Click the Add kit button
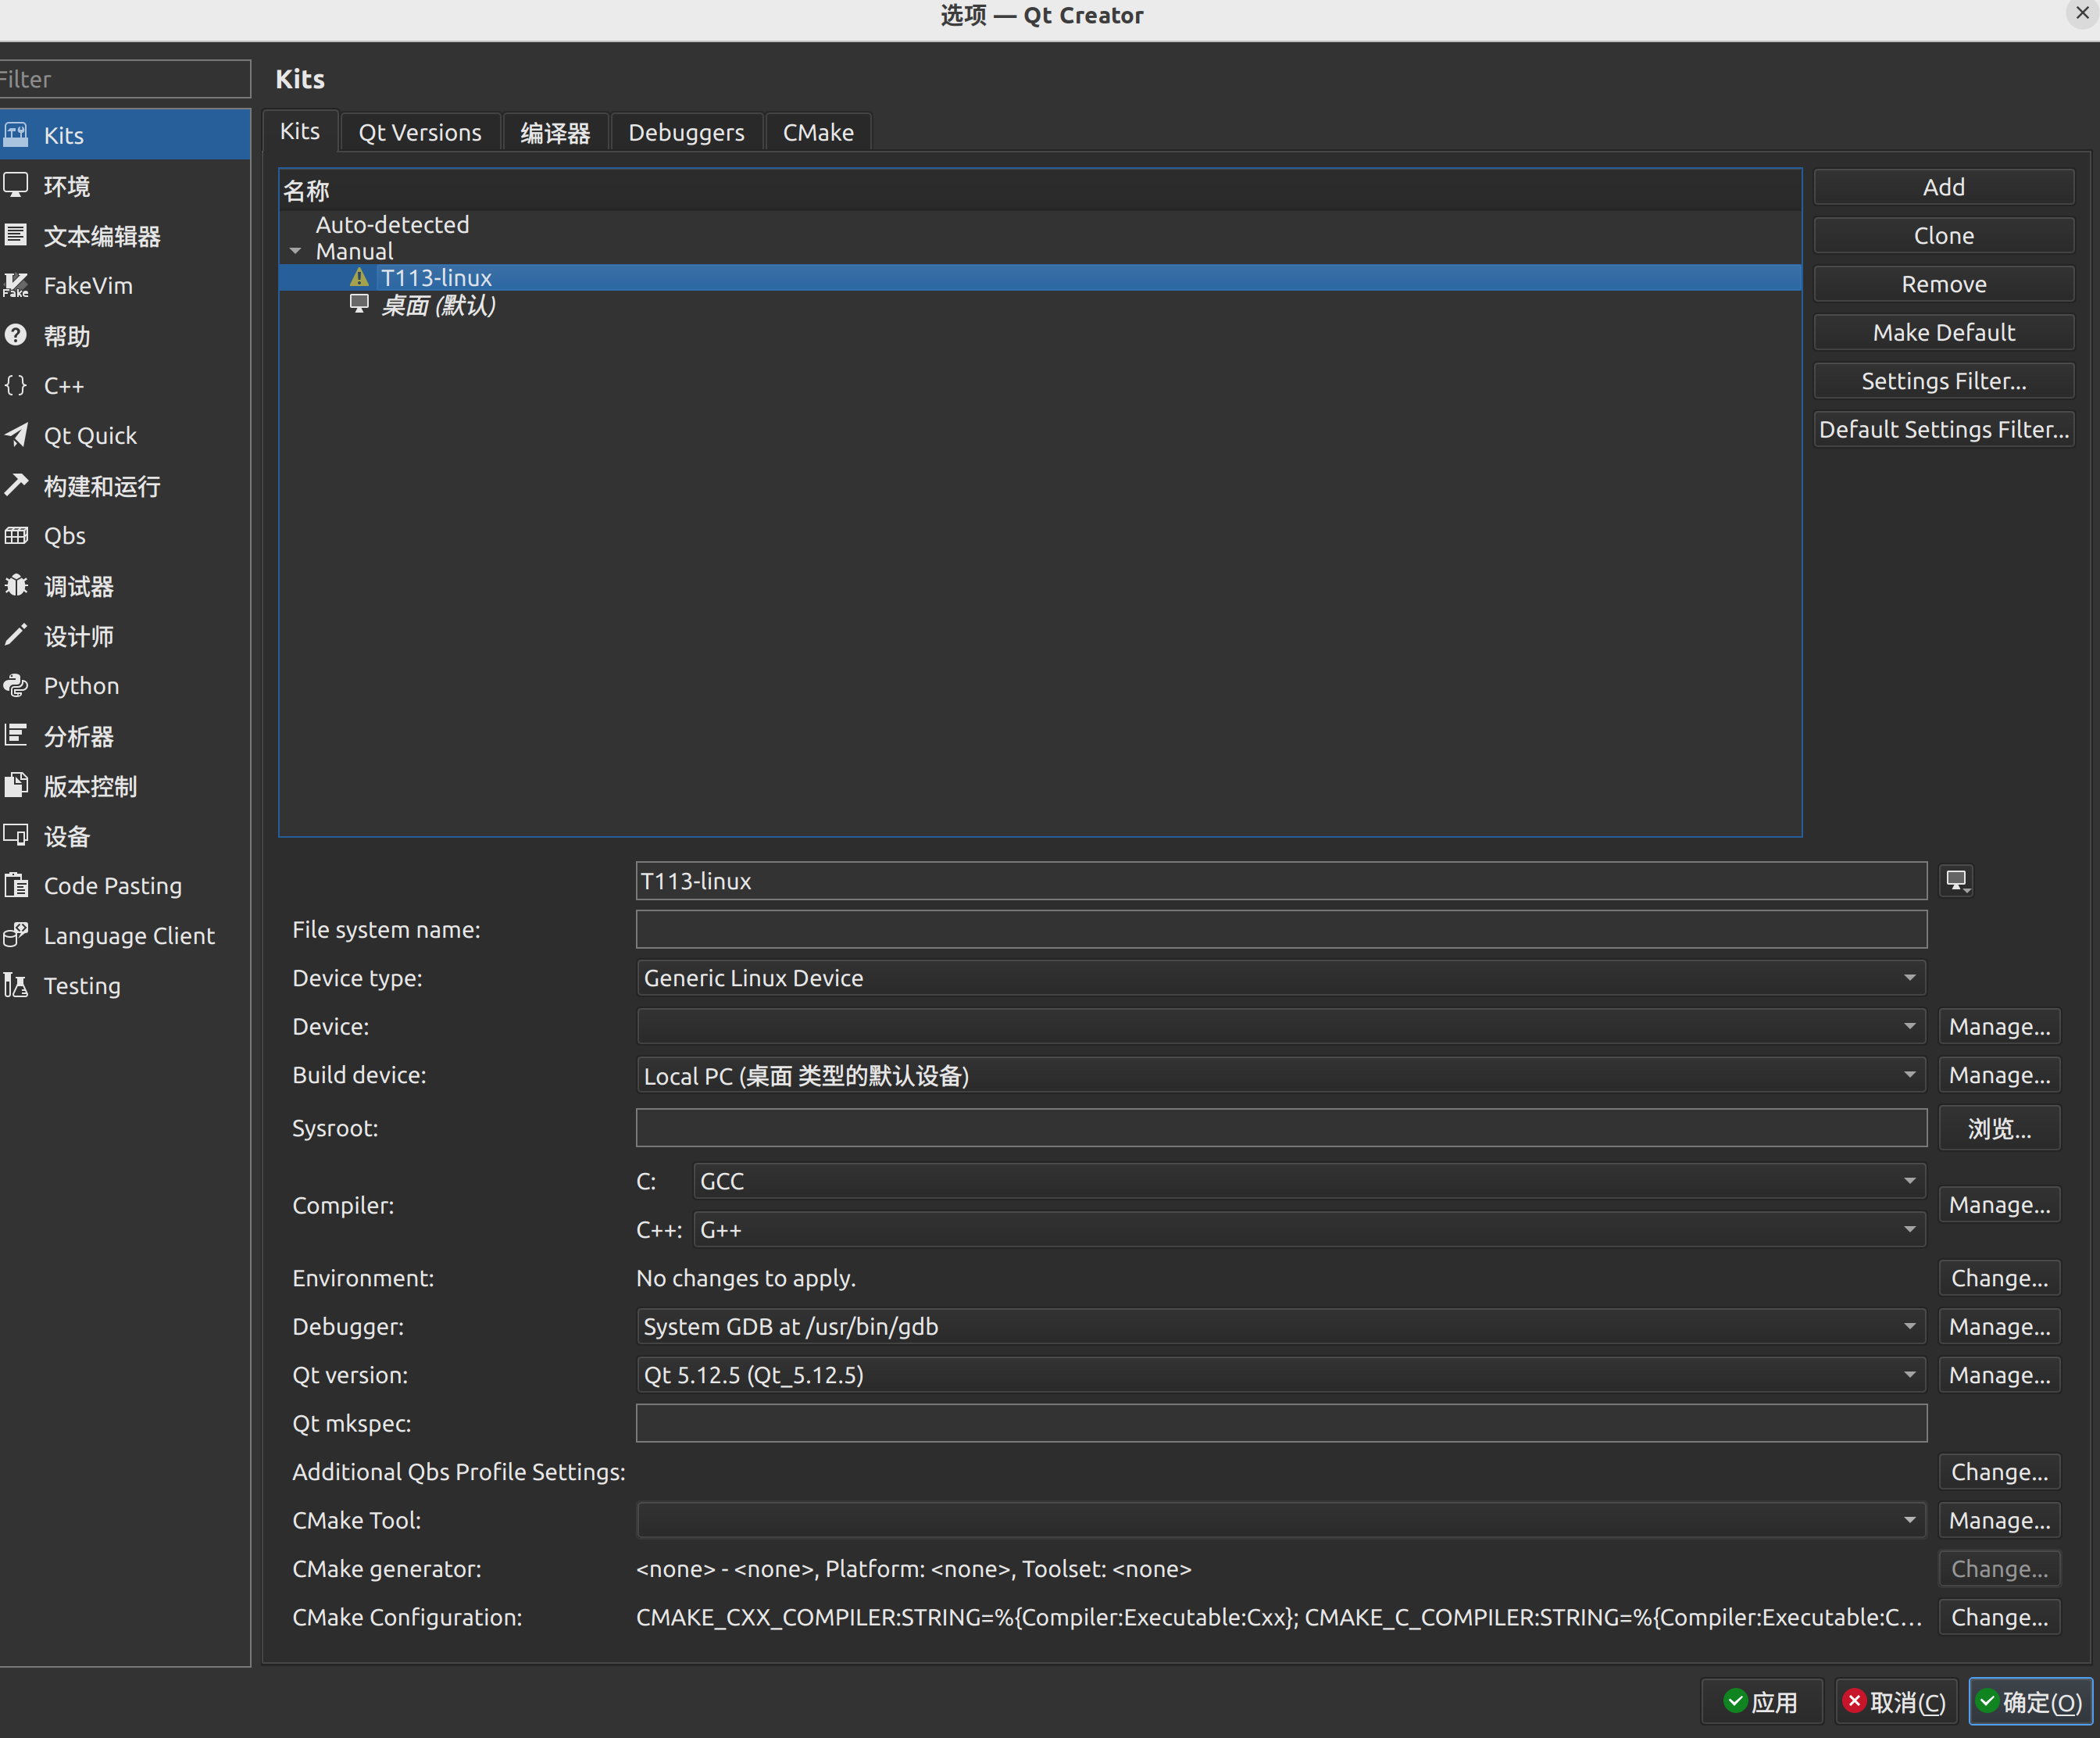Image resolution: width=2100 pixels, height=1738 pixels. [1943, 187]
